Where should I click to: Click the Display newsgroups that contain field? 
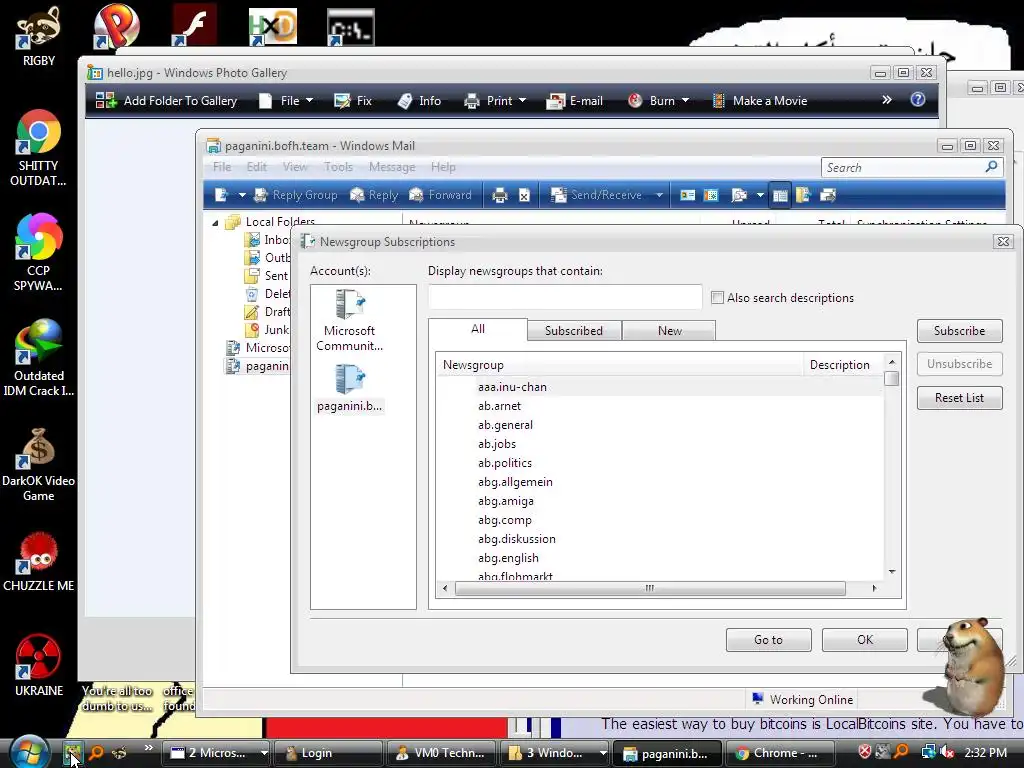click(x=565, y=297)
